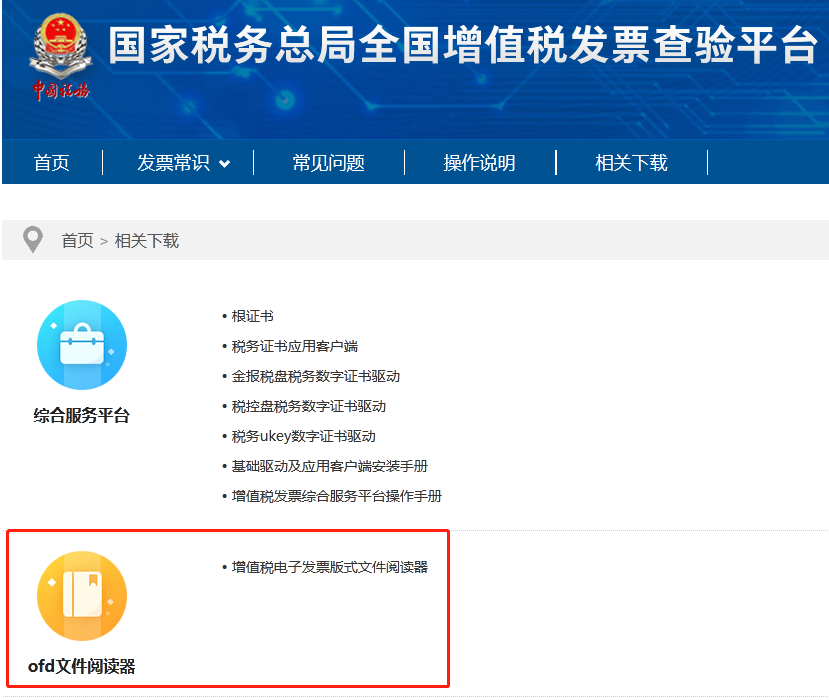The height and width of the screenshot is (700, 829).
Task: Click the blue briefcase 综合服务平台 icon
Action: [x=82, y=345]
